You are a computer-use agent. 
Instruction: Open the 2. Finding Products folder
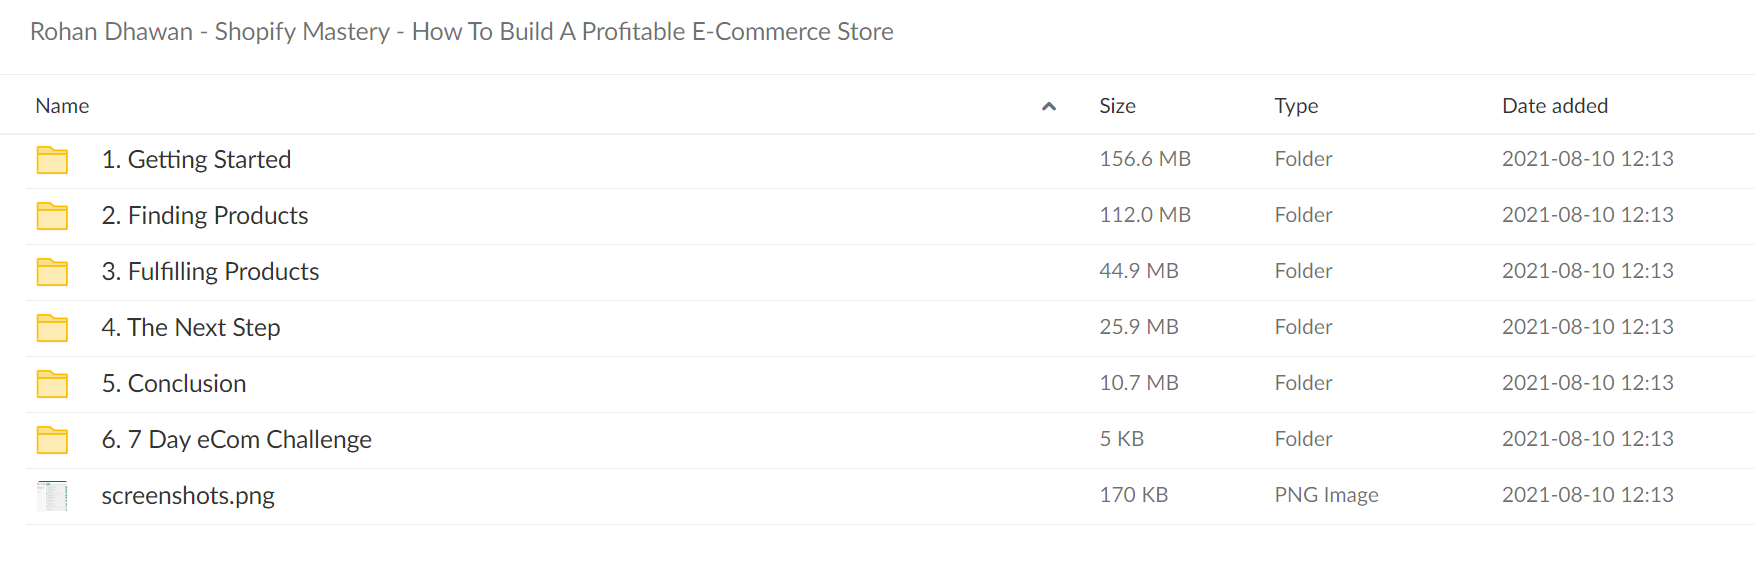(205, 216)
